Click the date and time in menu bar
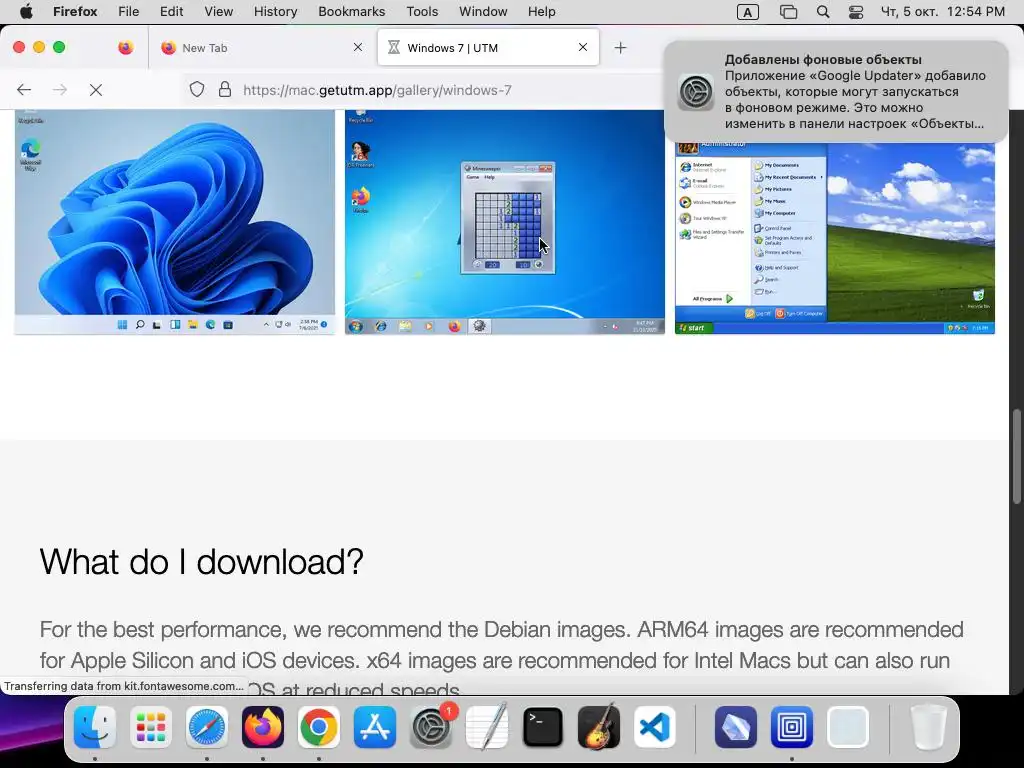The height and width of the screenshot is (768, 1024). (x=942, y=12)
